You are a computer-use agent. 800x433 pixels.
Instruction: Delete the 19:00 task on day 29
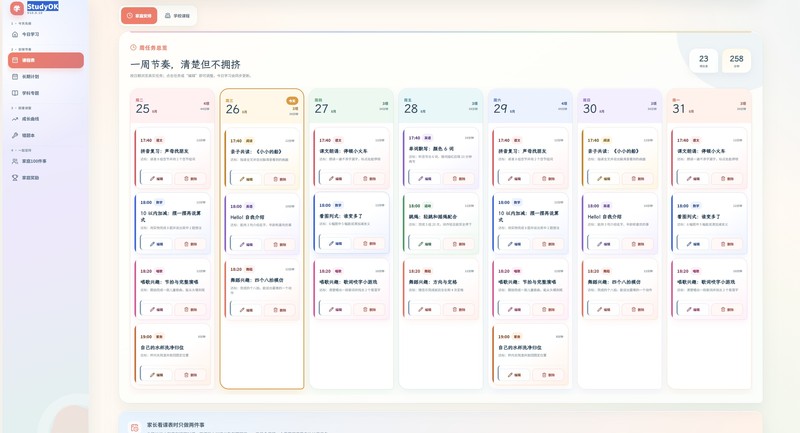pyautogui.click(x=548, y=375)
